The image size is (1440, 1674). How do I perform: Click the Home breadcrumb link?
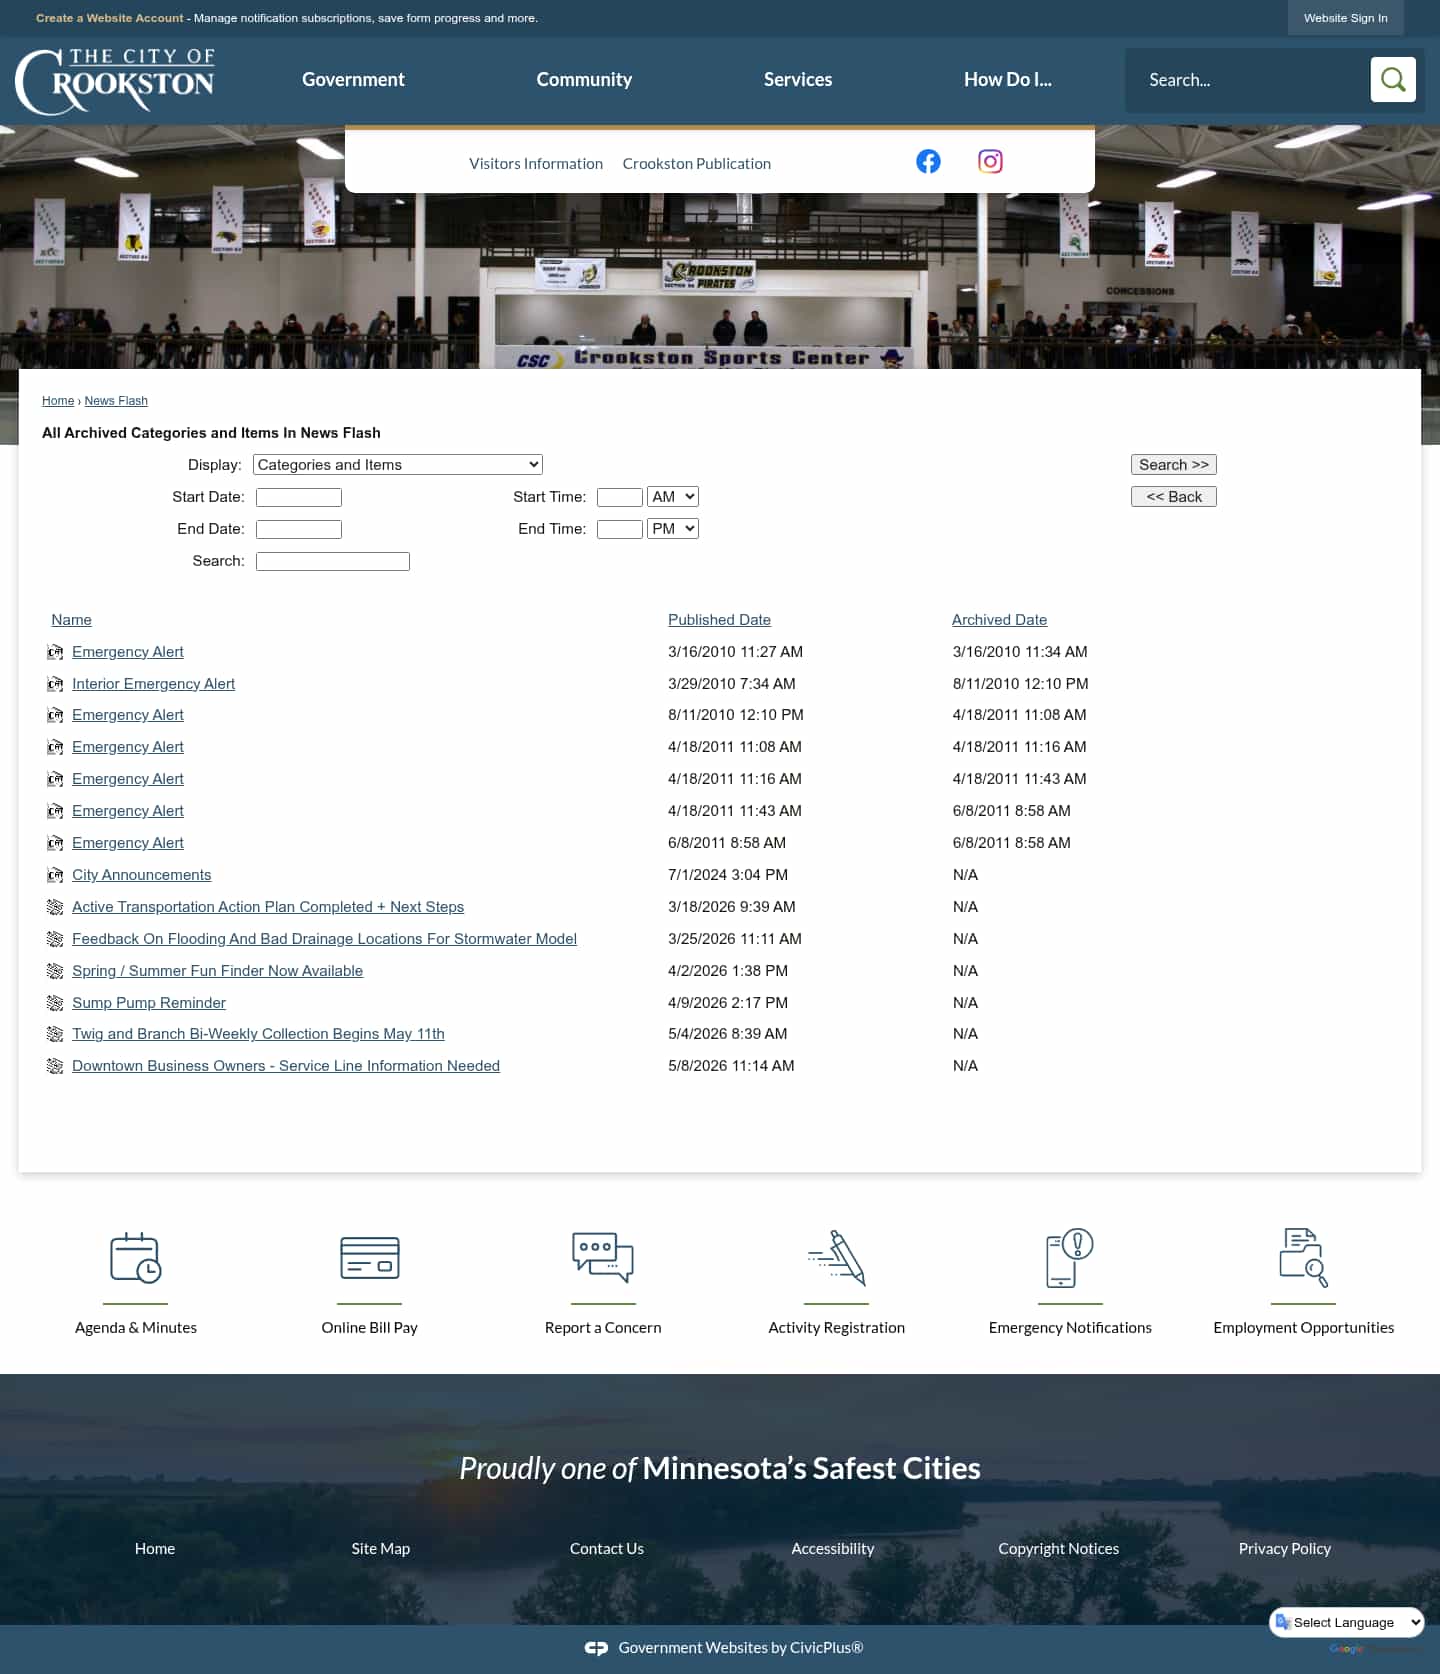pos(58,400)
